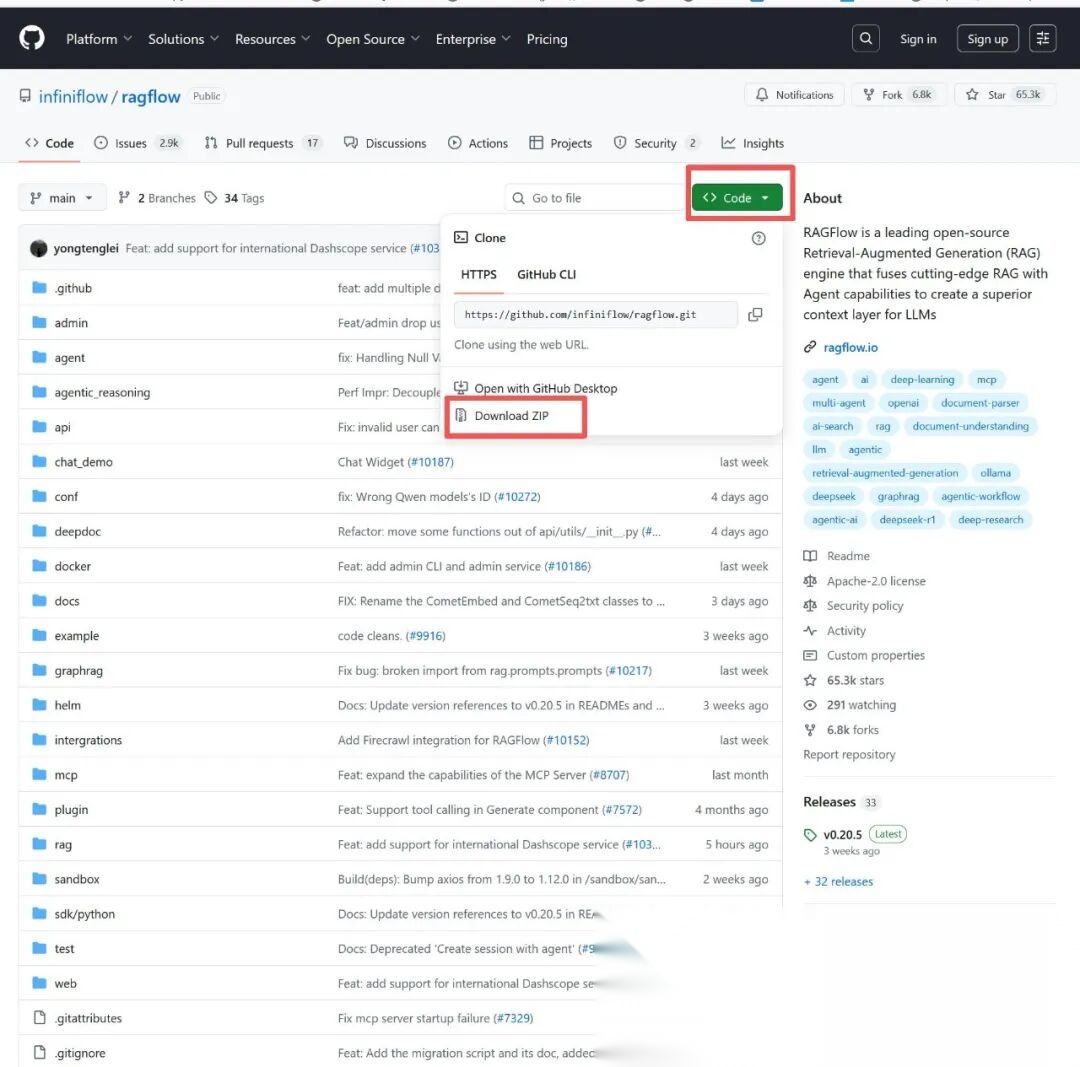Viewport: 1080px width, 1067px height.
Task: Open the agentic_reasoning folder
Action: pos(102,393)
